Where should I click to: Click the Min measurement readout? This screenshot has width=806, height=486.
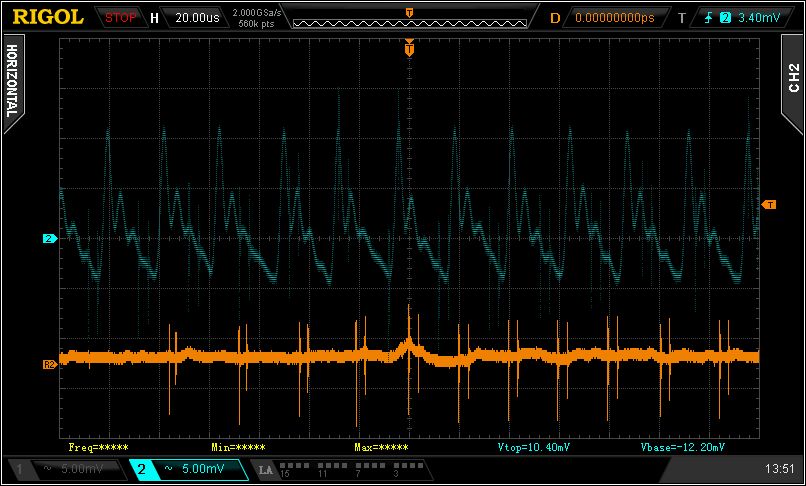pyautogui.click(x=238, y=447)
